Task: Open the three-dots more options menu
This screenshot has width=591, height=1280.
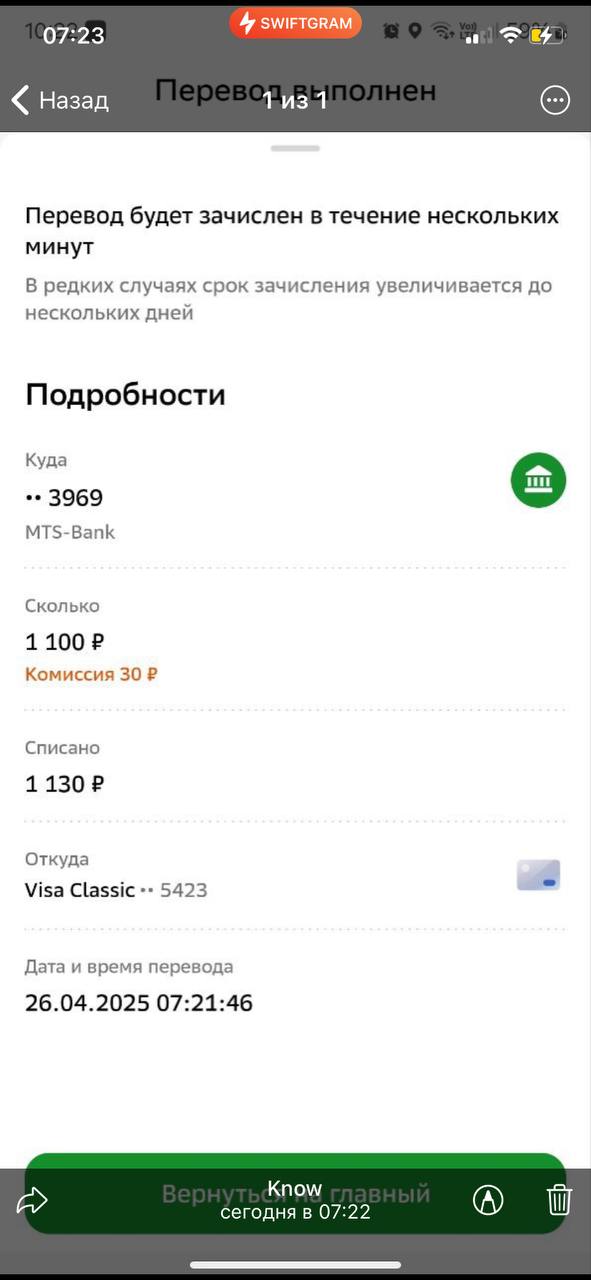Action: click(555, 100)
